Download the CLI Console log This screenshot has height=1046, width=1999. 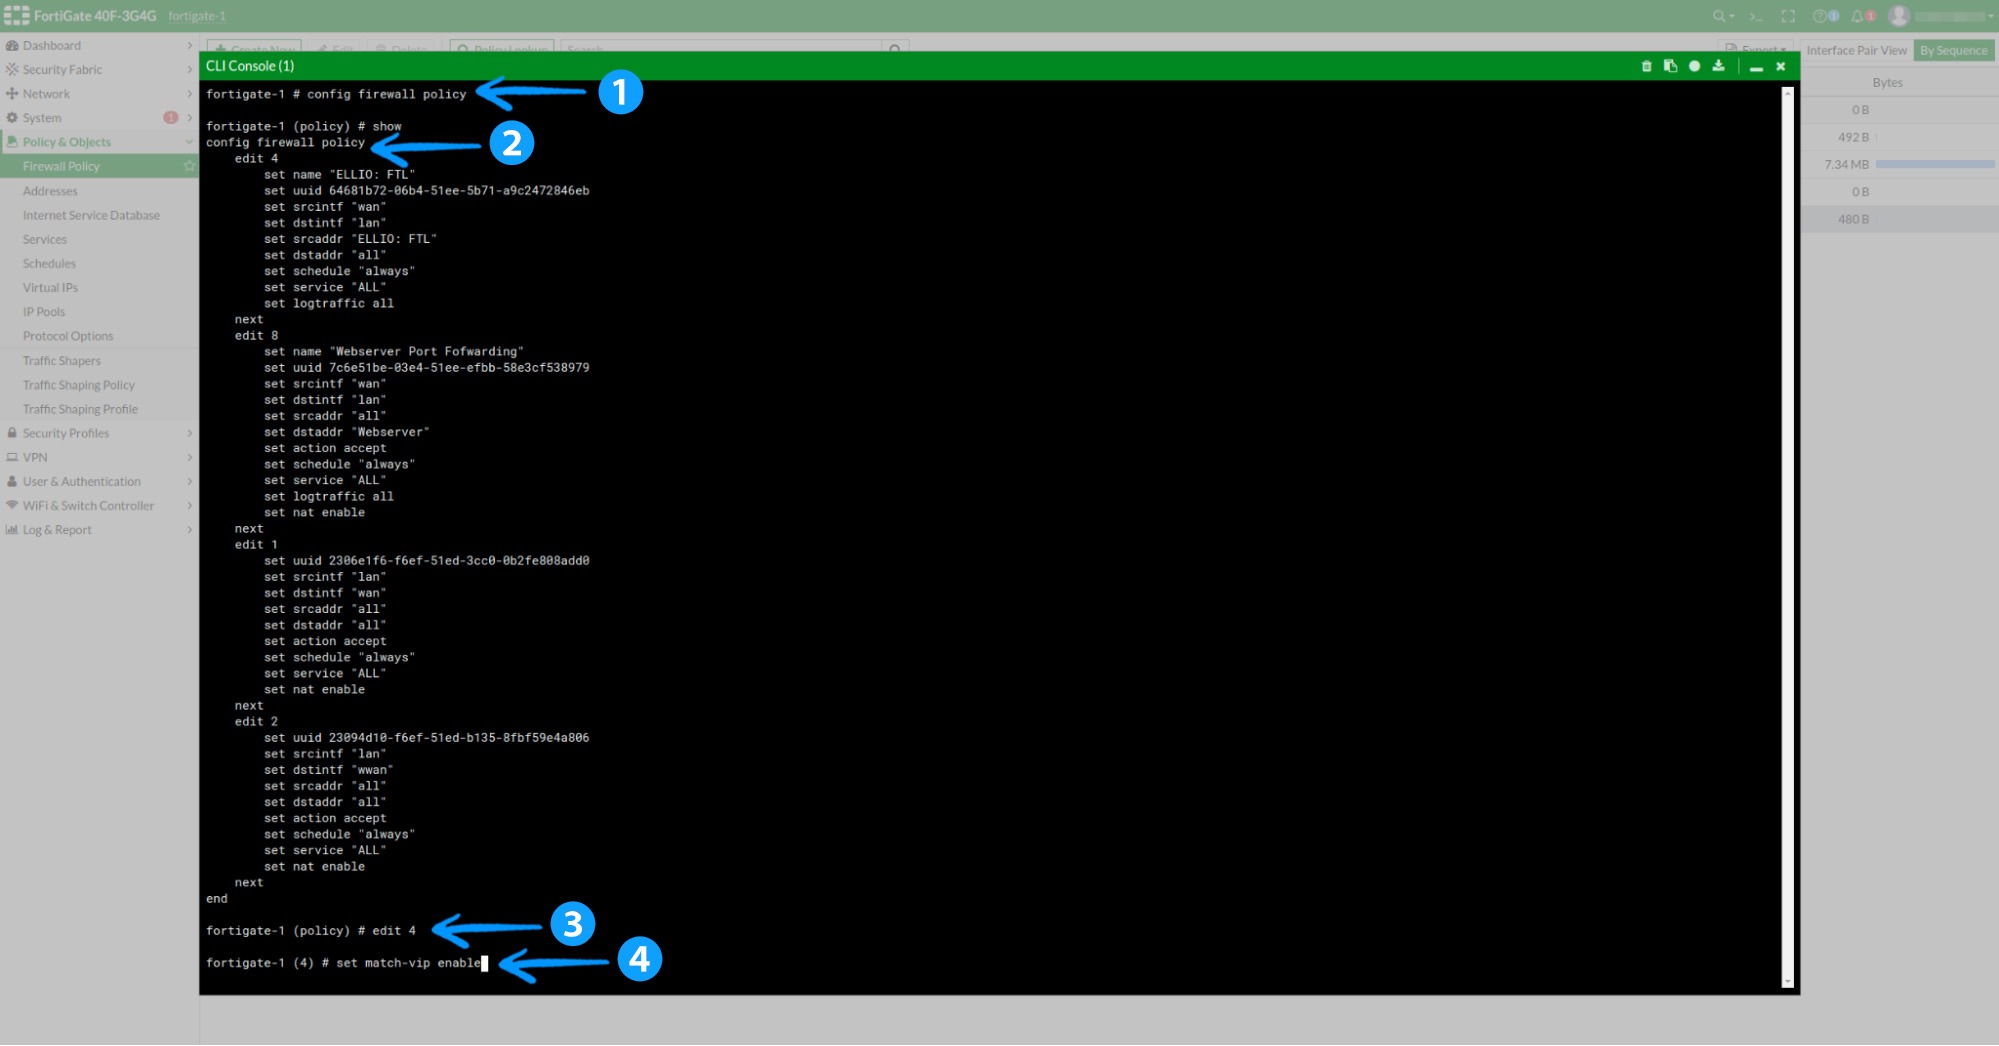tap(1718, 66)
